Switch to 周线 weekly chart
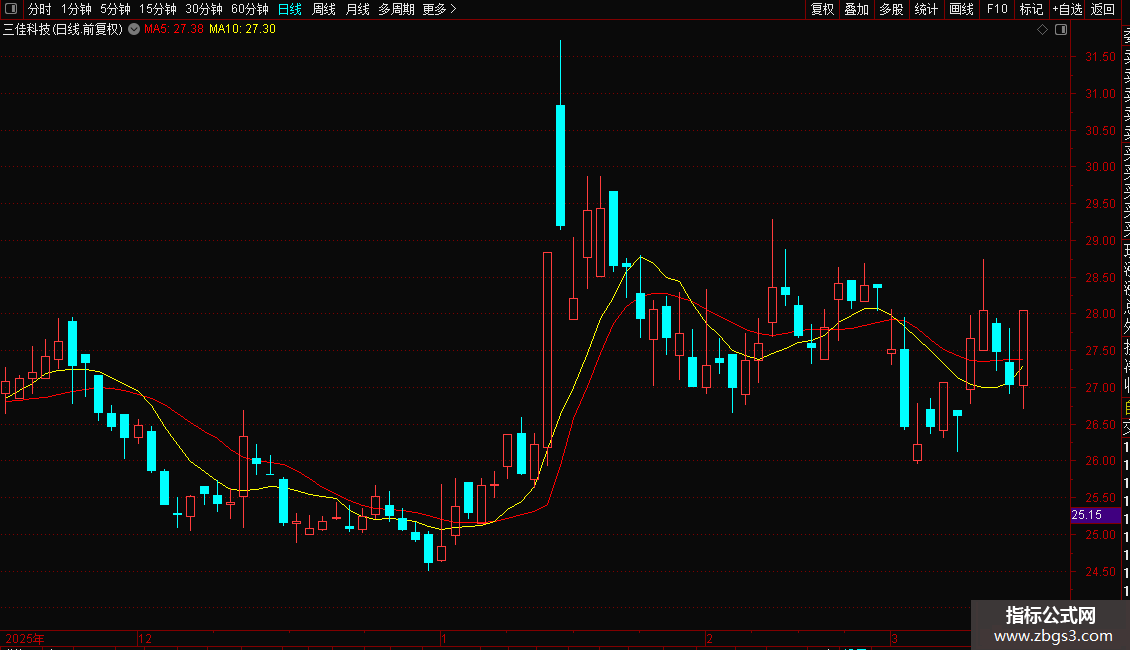The height and width of the screenshot is (650, 1130). pyautogui.click(x=324, y=9)
